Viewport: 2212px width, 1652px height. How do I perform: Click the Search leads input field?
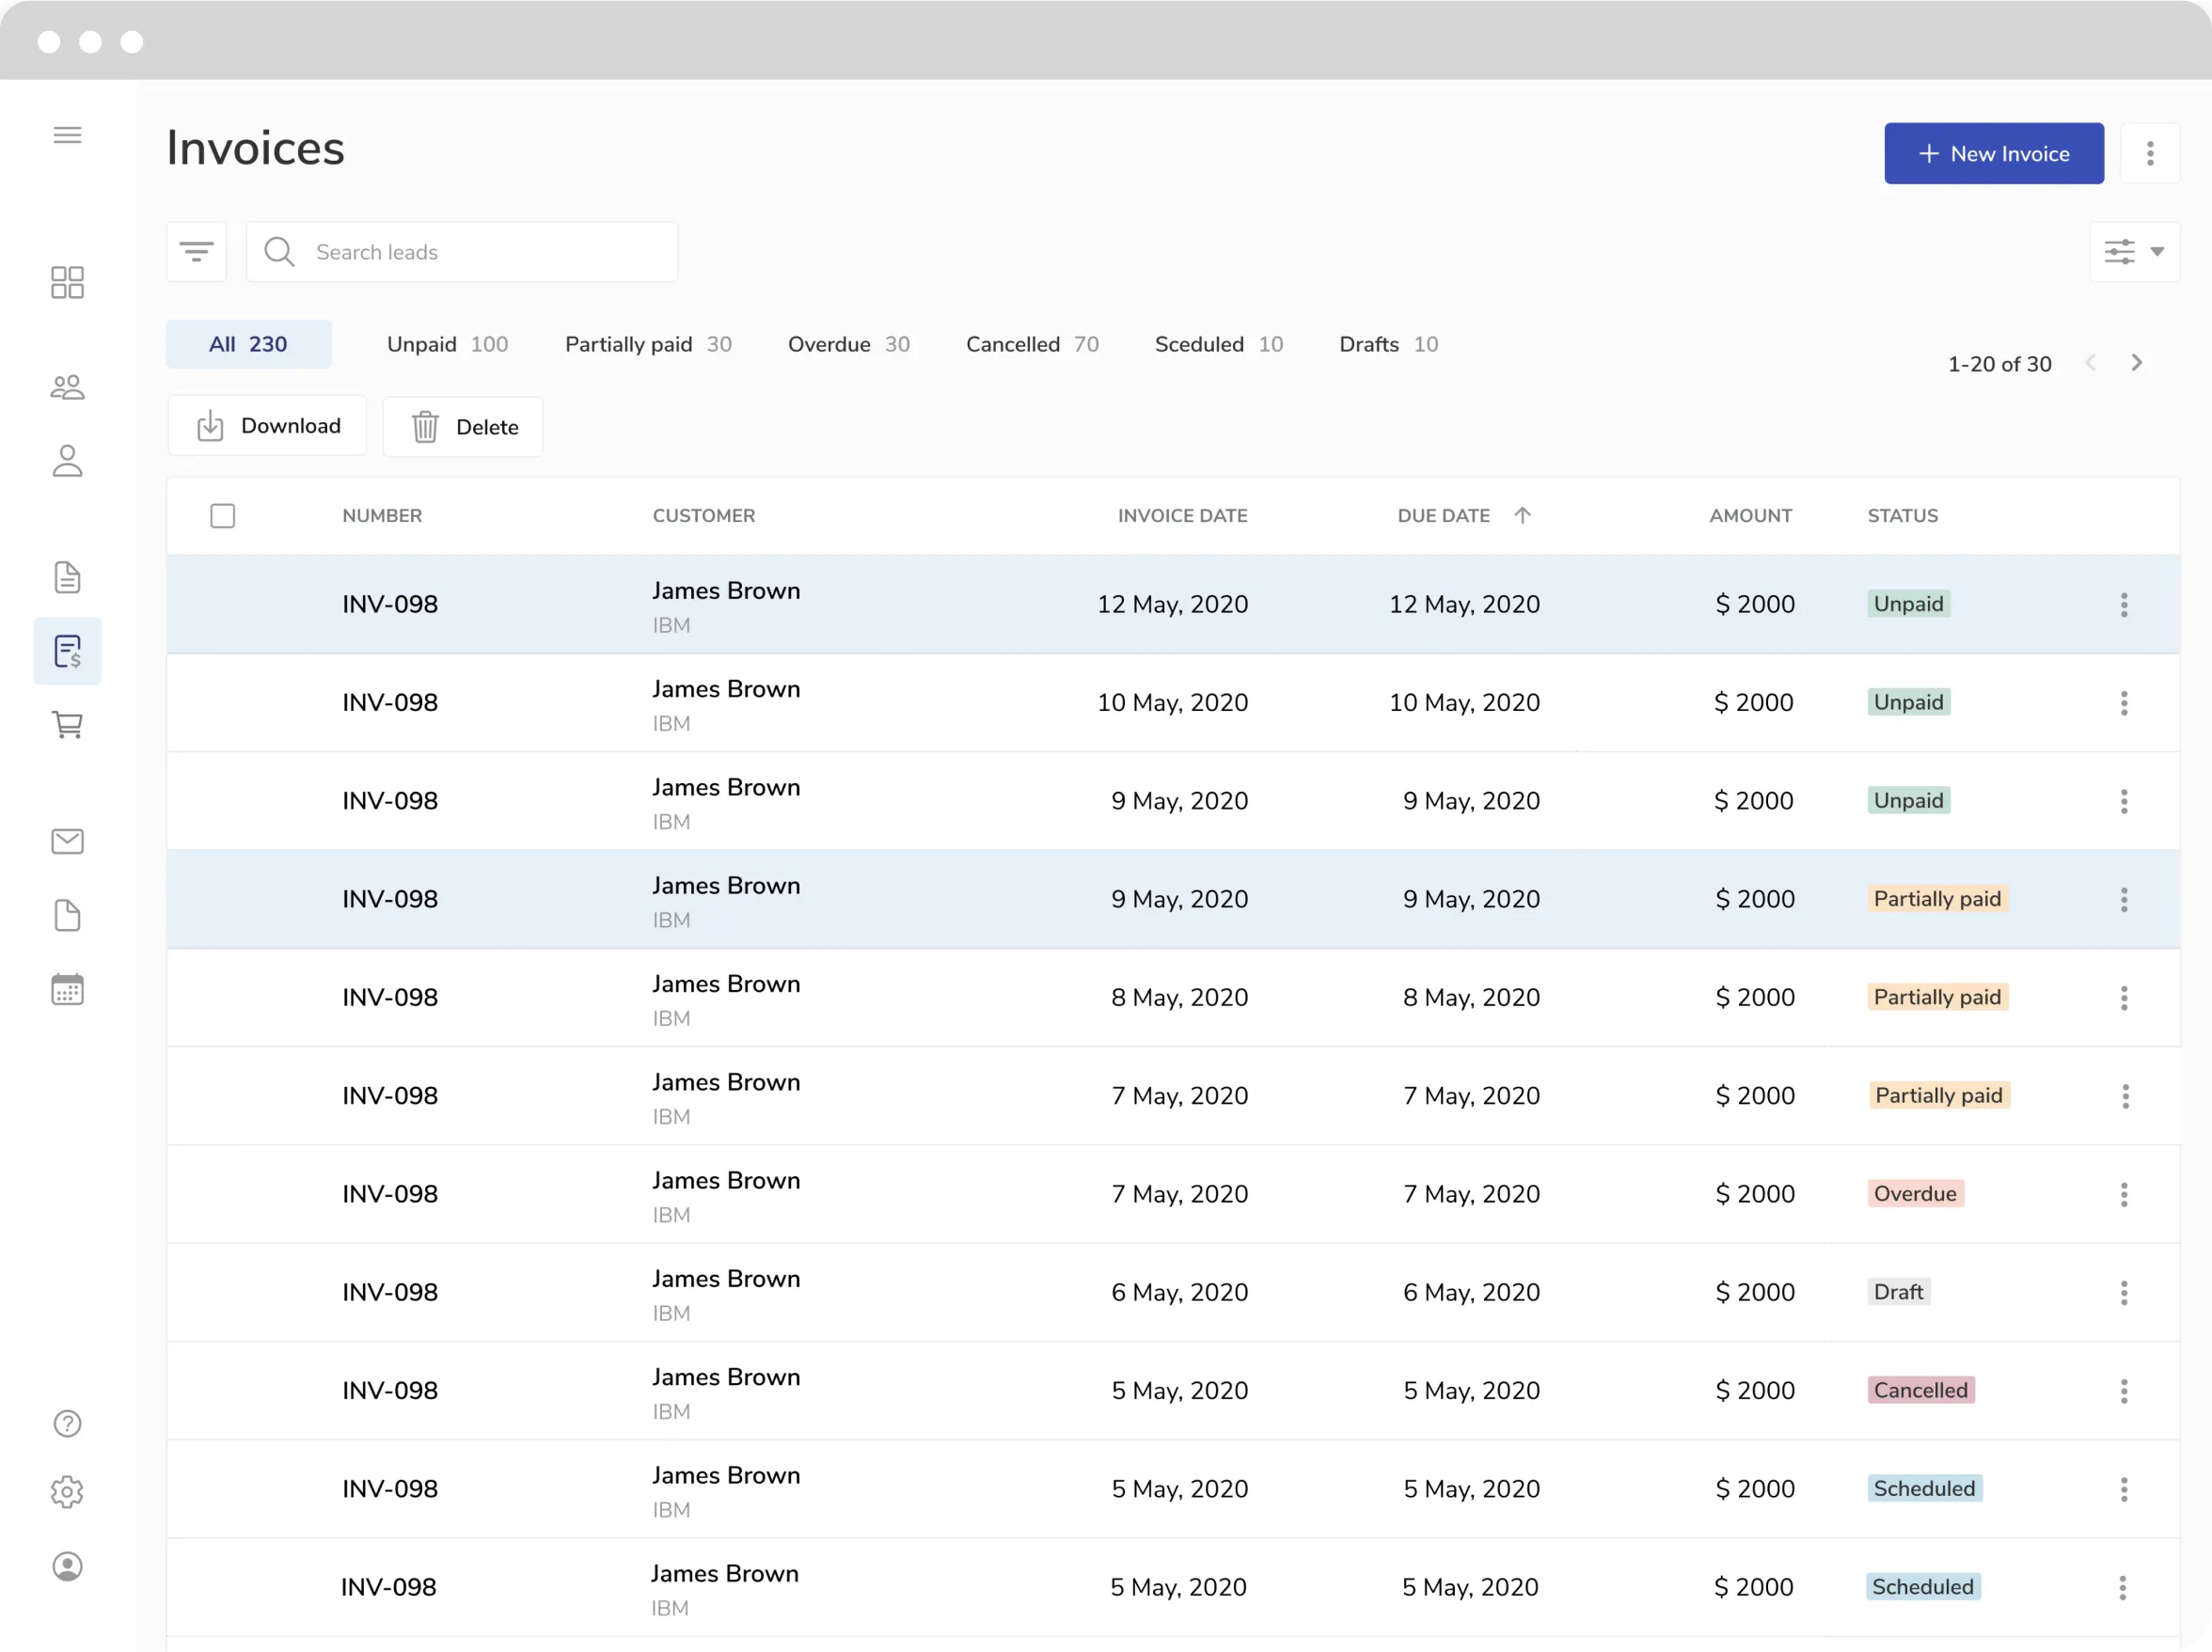pyautogui.click(x=460, y=251)
